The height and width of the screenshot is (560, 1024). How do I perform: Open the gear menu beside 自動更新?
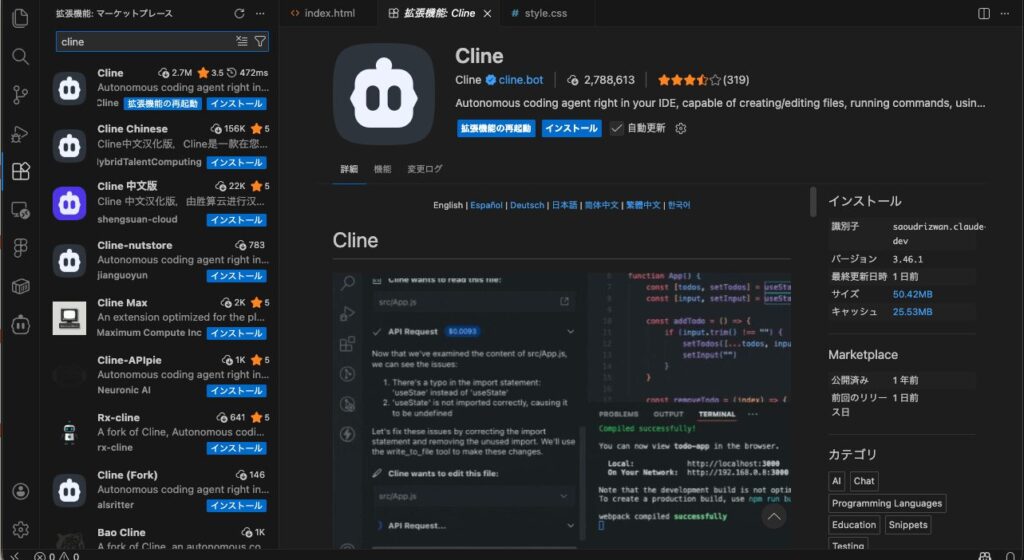(681, 128)
